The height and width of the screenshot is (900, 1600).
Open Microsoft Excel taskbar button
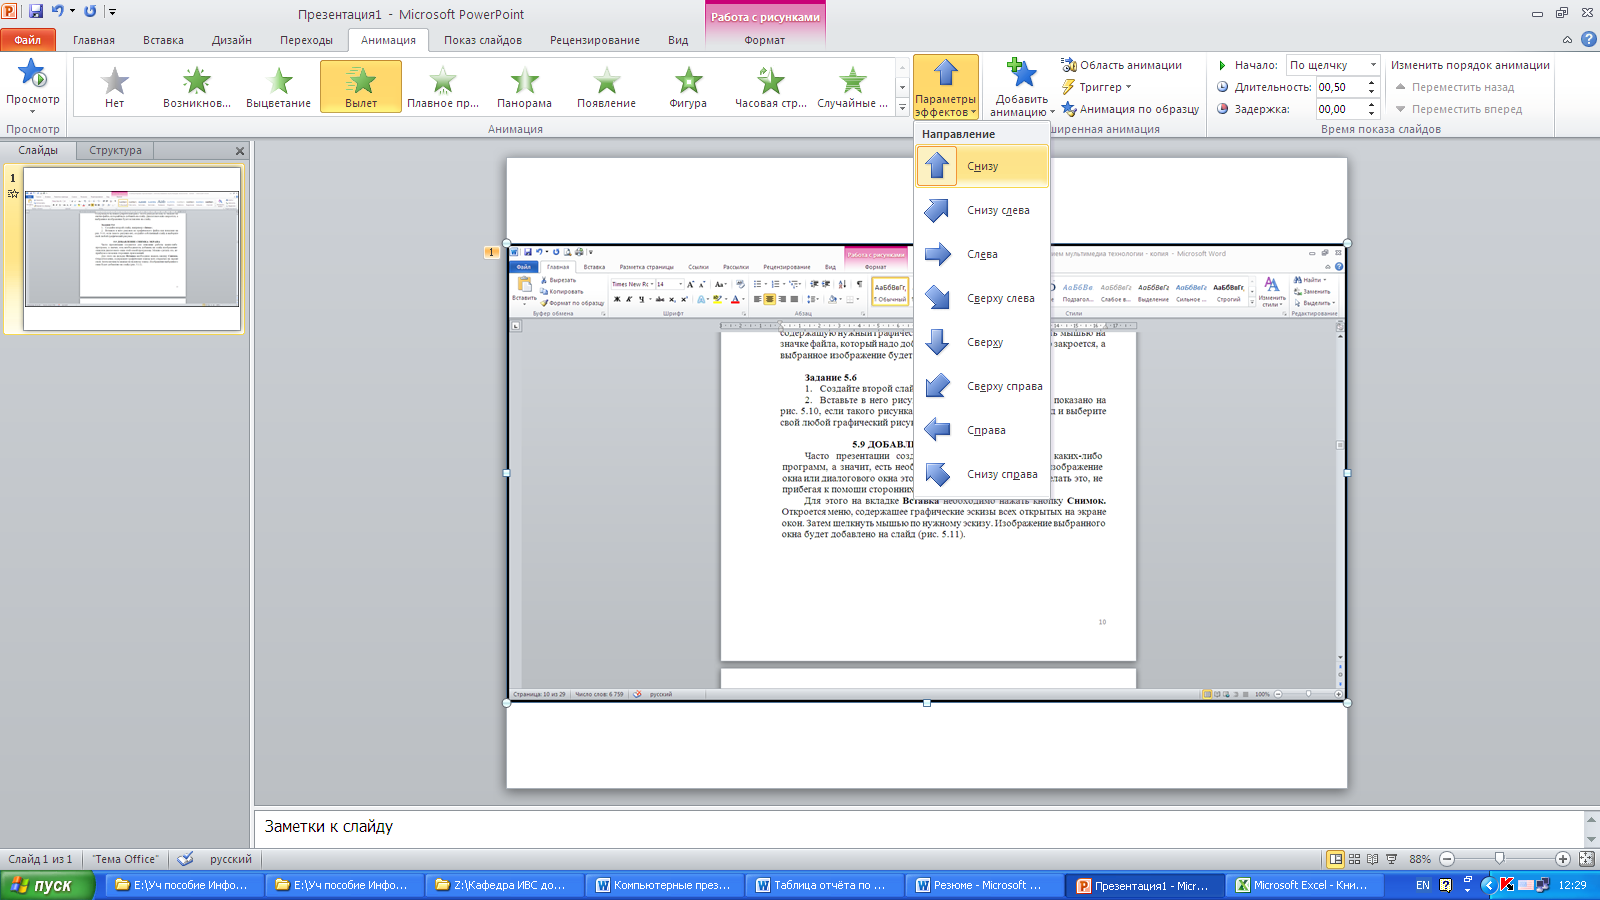[x=1302, y=885]
